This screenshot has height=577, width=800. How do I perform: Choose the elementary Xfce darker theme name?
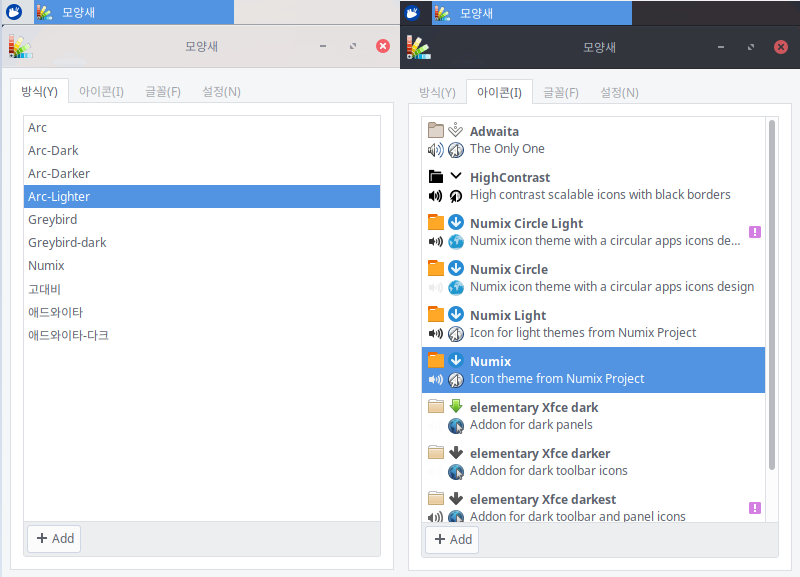[x=540, y=453]
